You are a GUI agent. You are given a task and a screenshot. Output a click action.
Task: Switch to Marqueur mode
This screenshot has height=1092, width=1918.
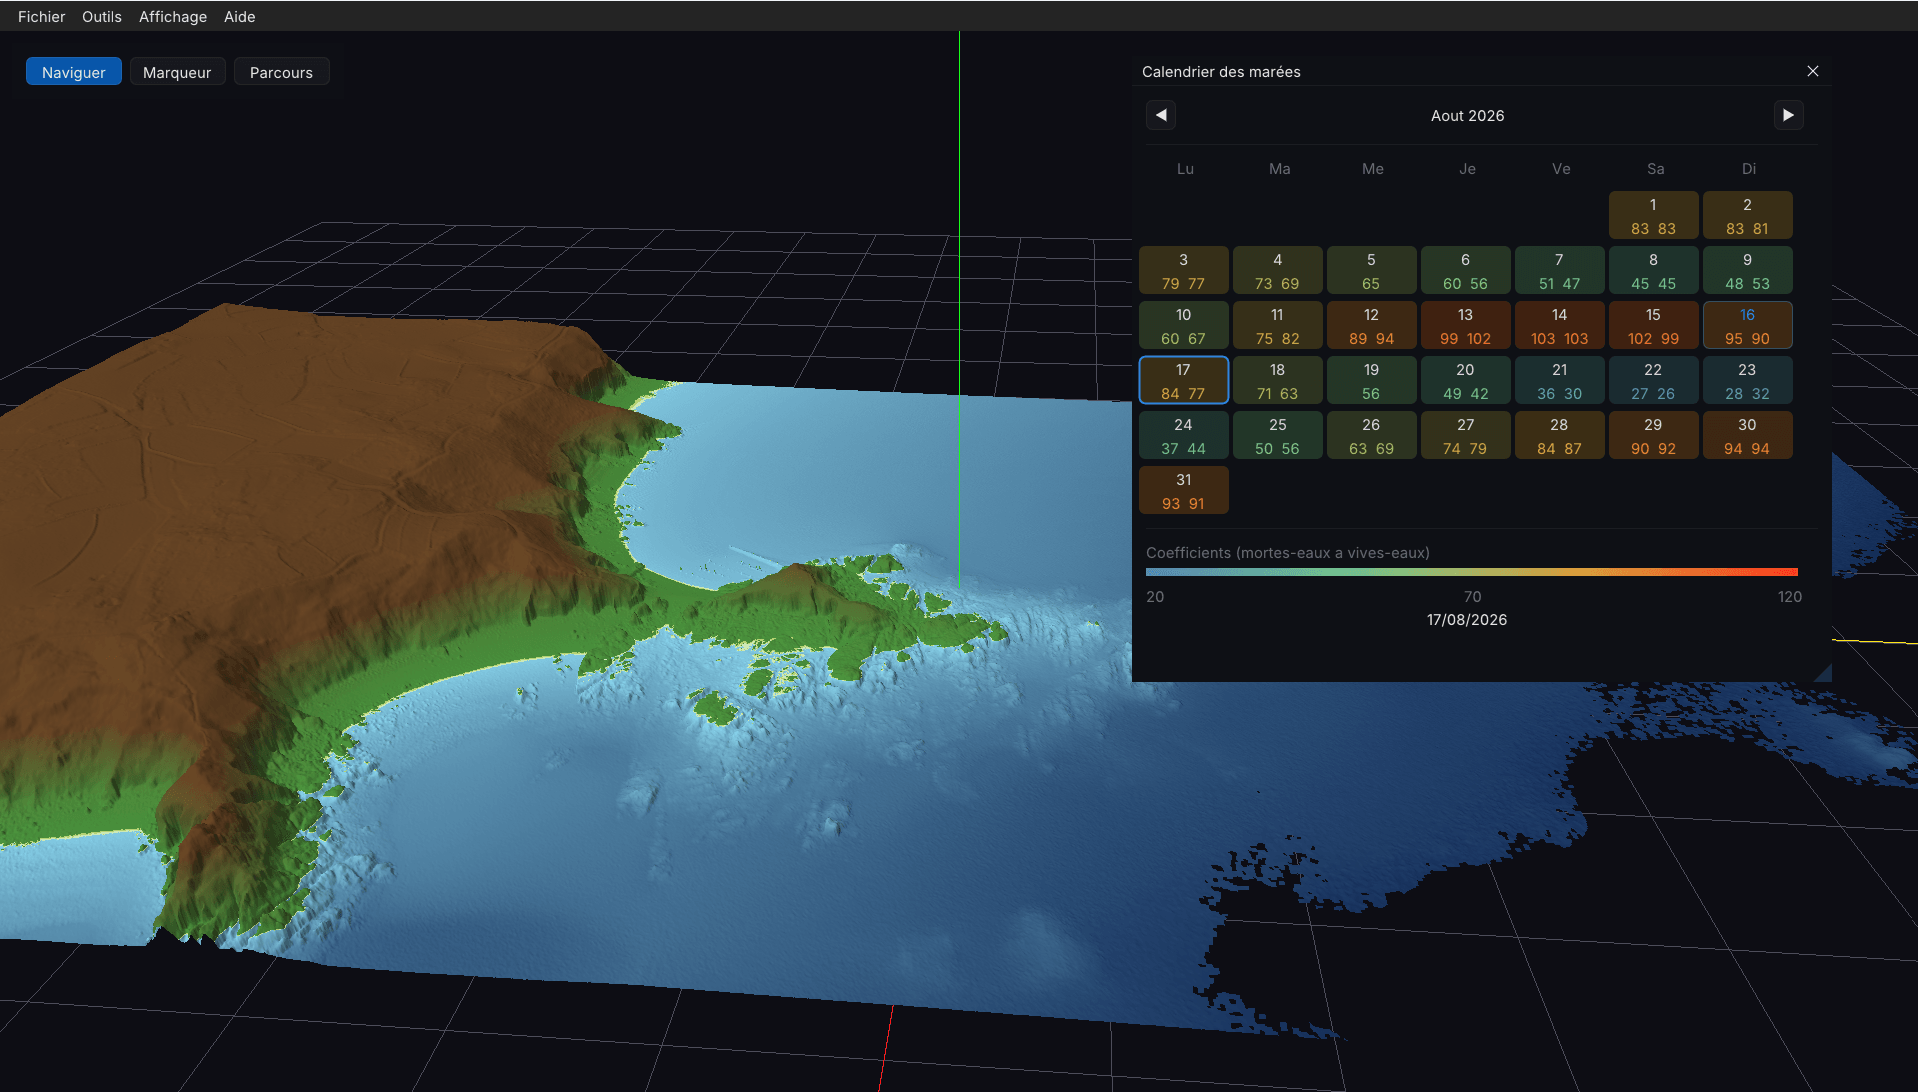tap(177, 72)
